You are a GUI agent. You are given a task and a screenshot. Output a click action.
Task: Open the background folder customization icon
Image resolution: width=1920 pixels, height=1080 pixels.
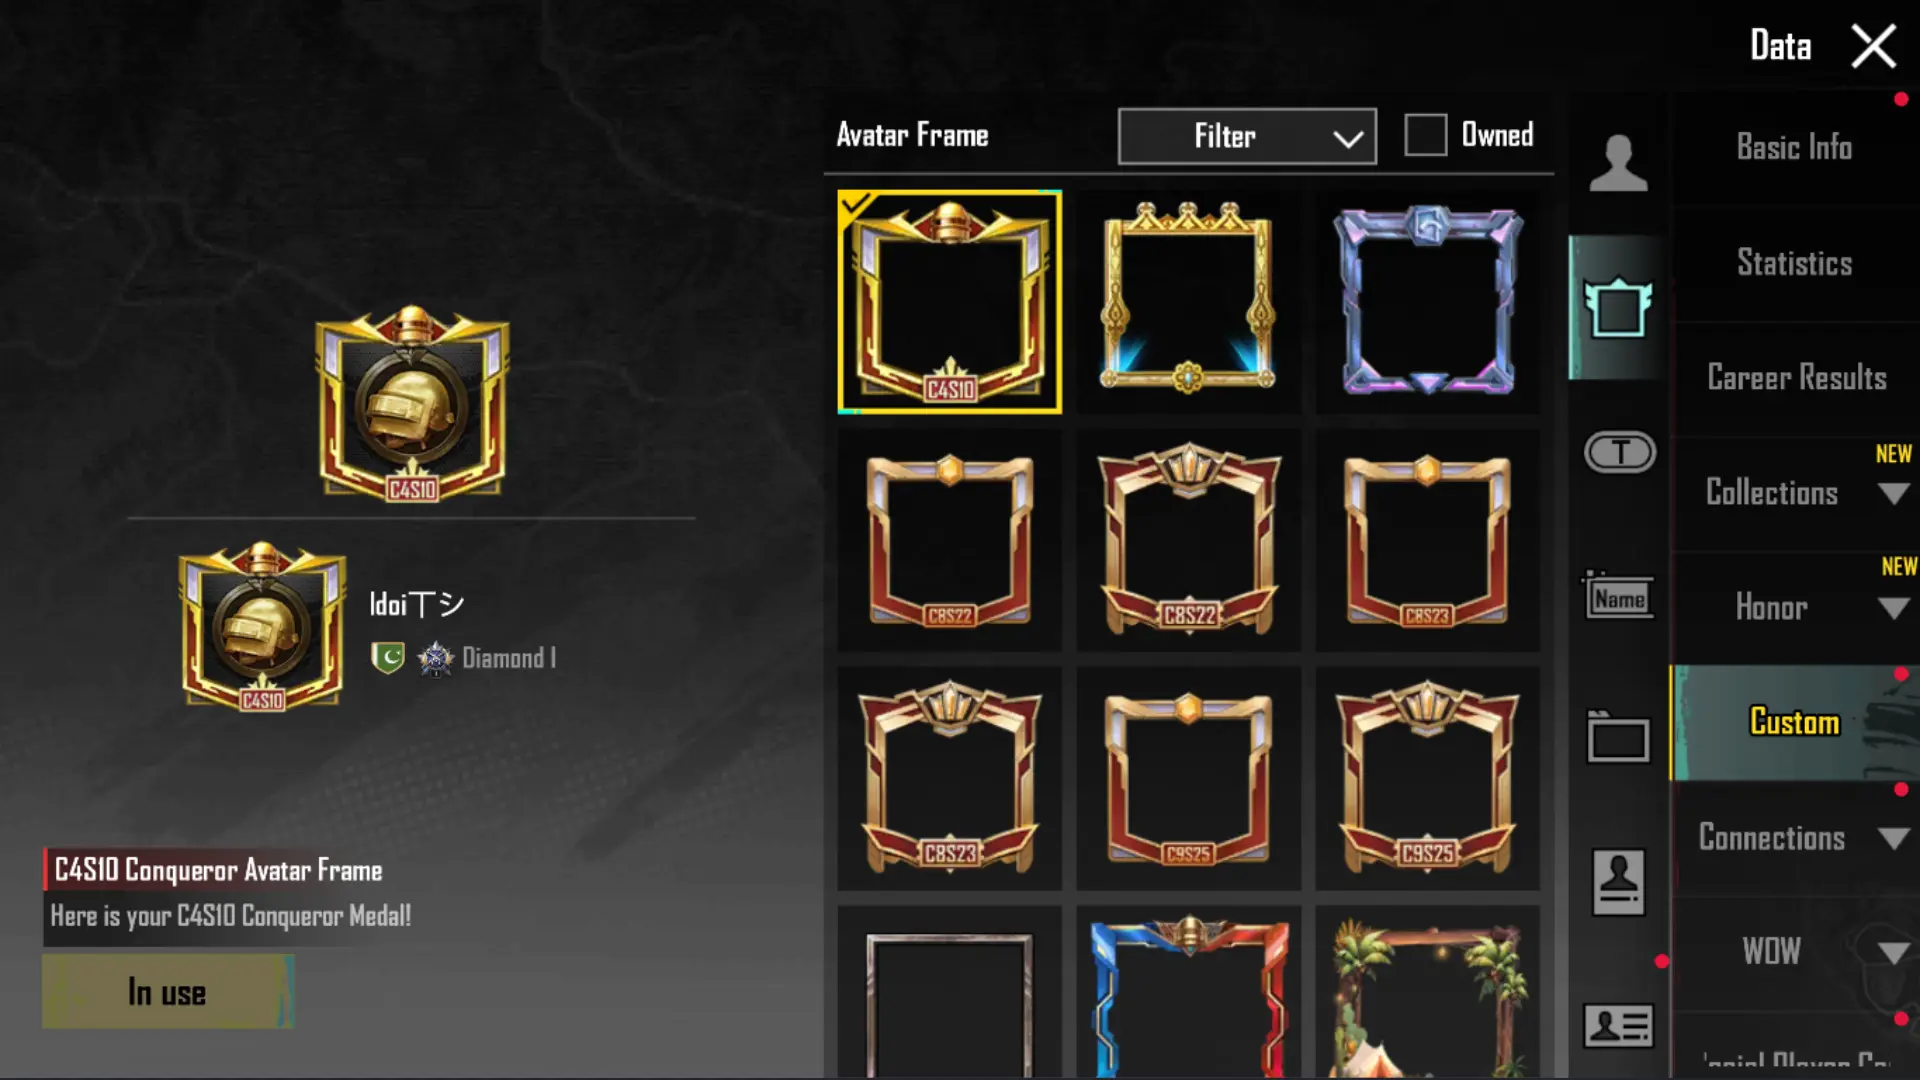(x=1618, y=737)
